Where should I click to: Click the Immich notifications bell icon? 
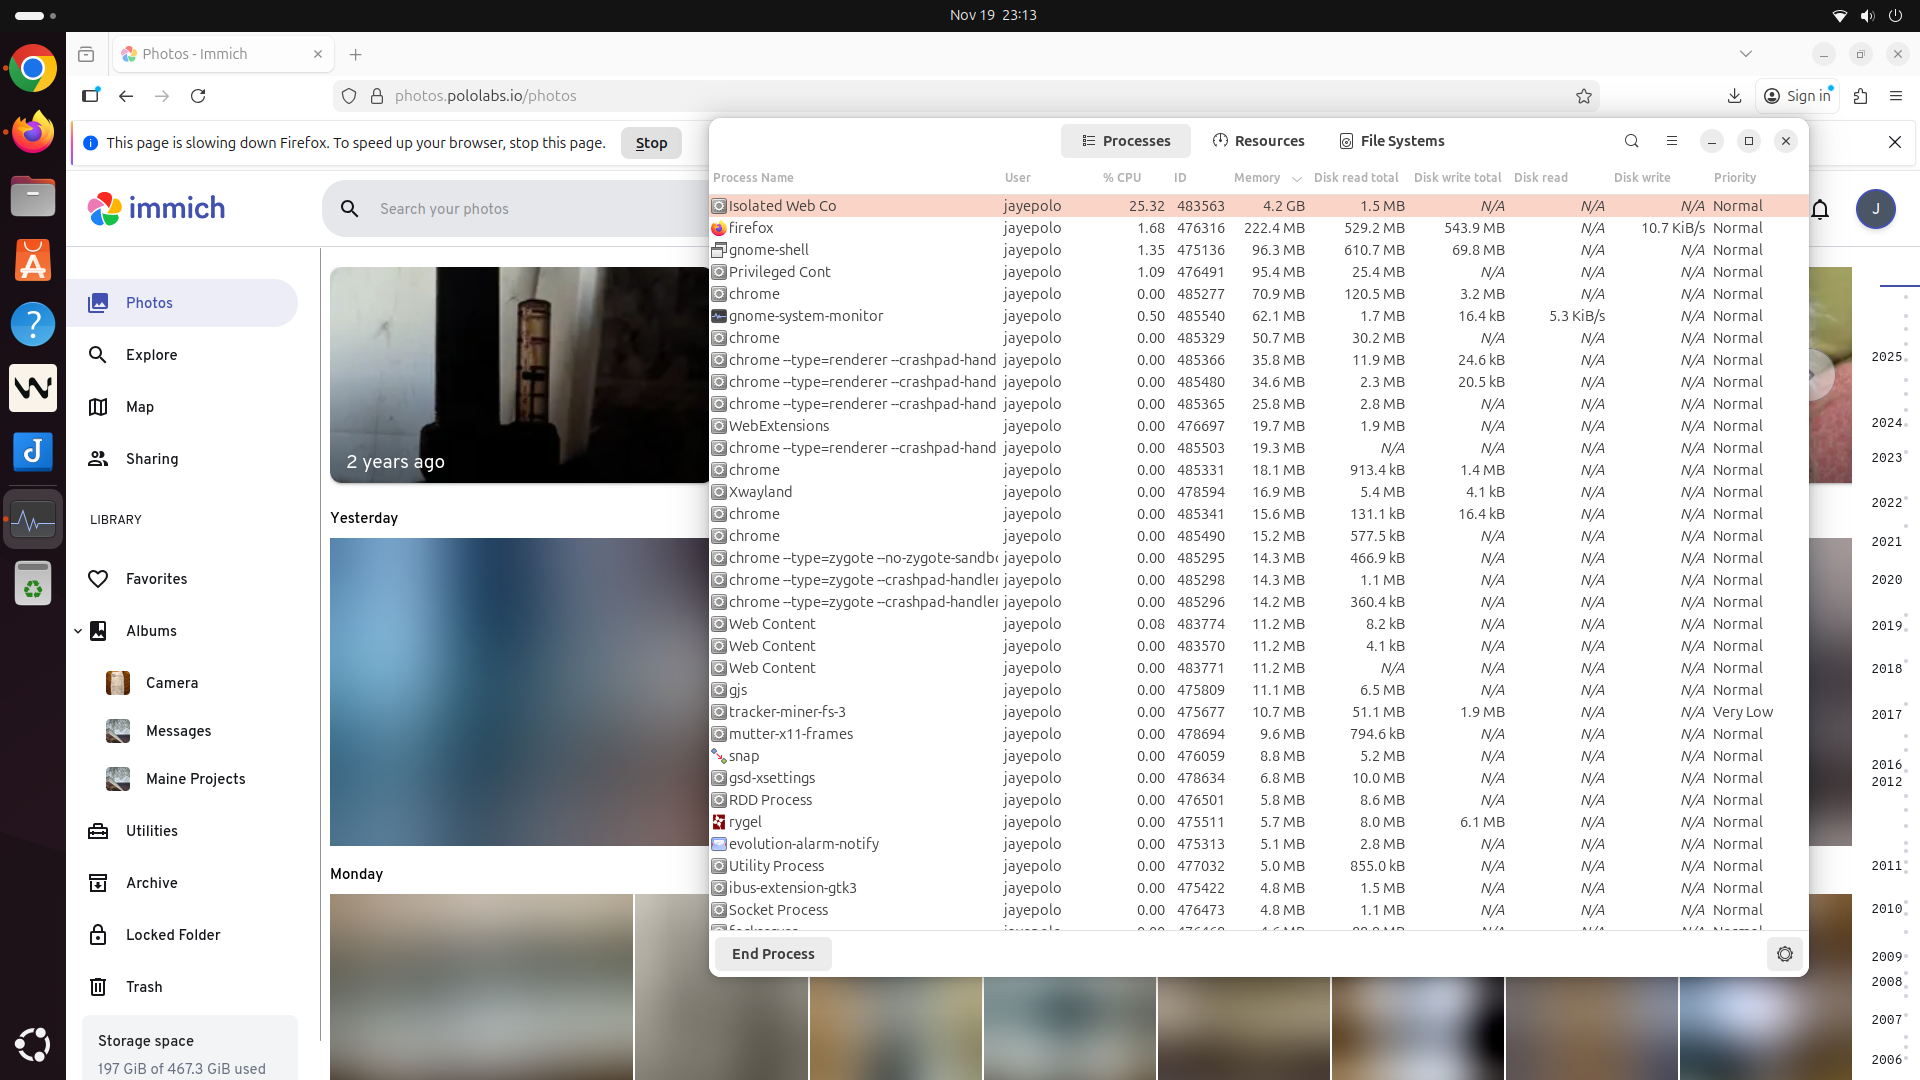tap(1820, 209)
